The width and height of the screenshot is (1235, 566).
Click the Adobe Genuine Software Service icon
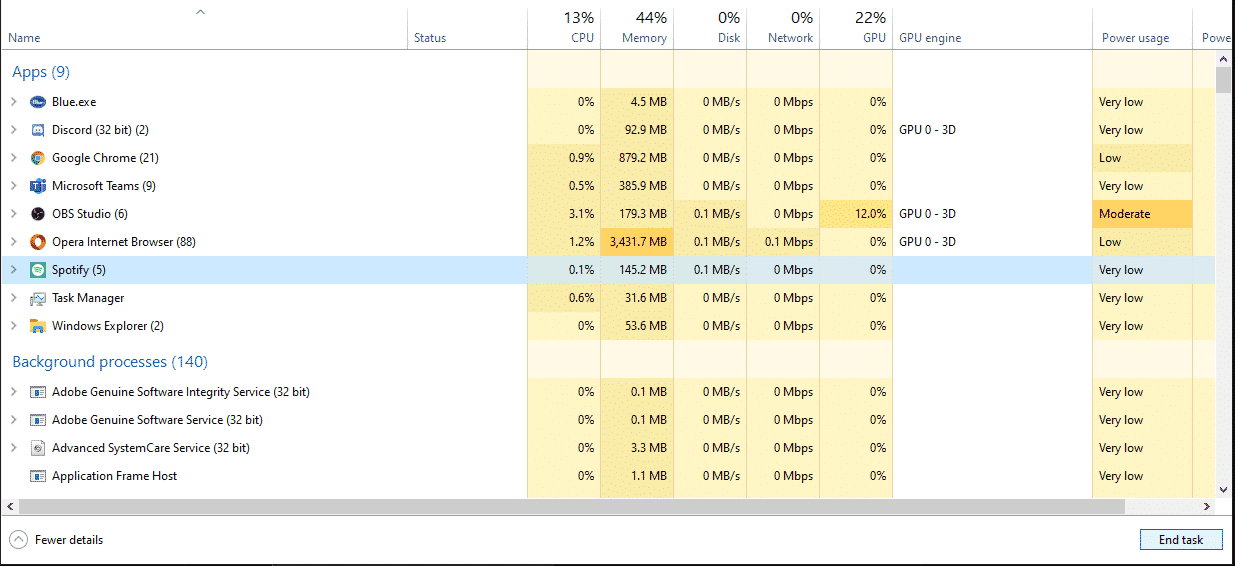38,420
